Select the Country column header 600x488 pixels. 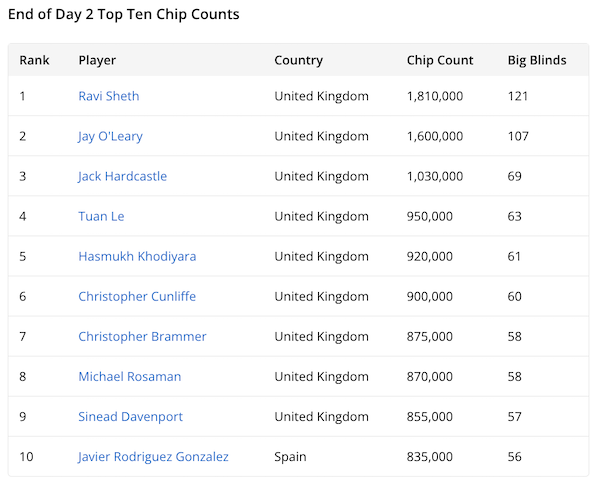click(298, 60)
